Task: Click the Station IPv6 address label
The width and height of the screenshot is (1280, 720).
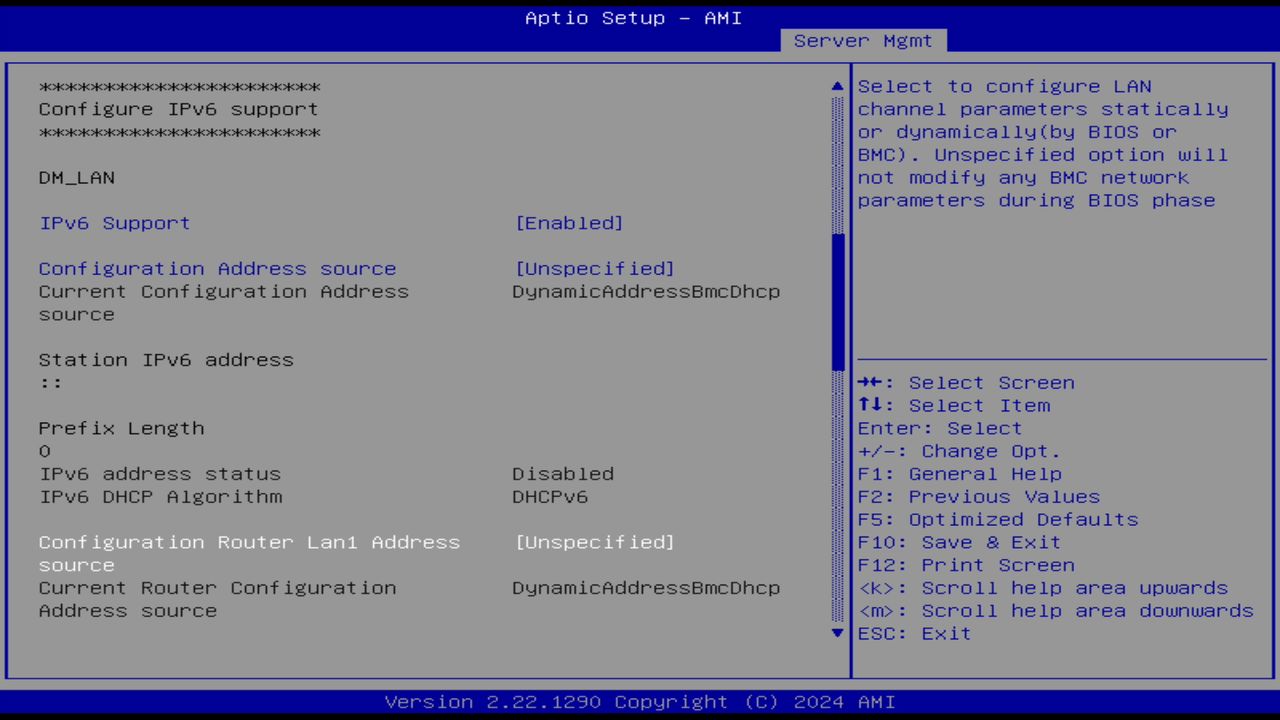Action: coord(166,360)
